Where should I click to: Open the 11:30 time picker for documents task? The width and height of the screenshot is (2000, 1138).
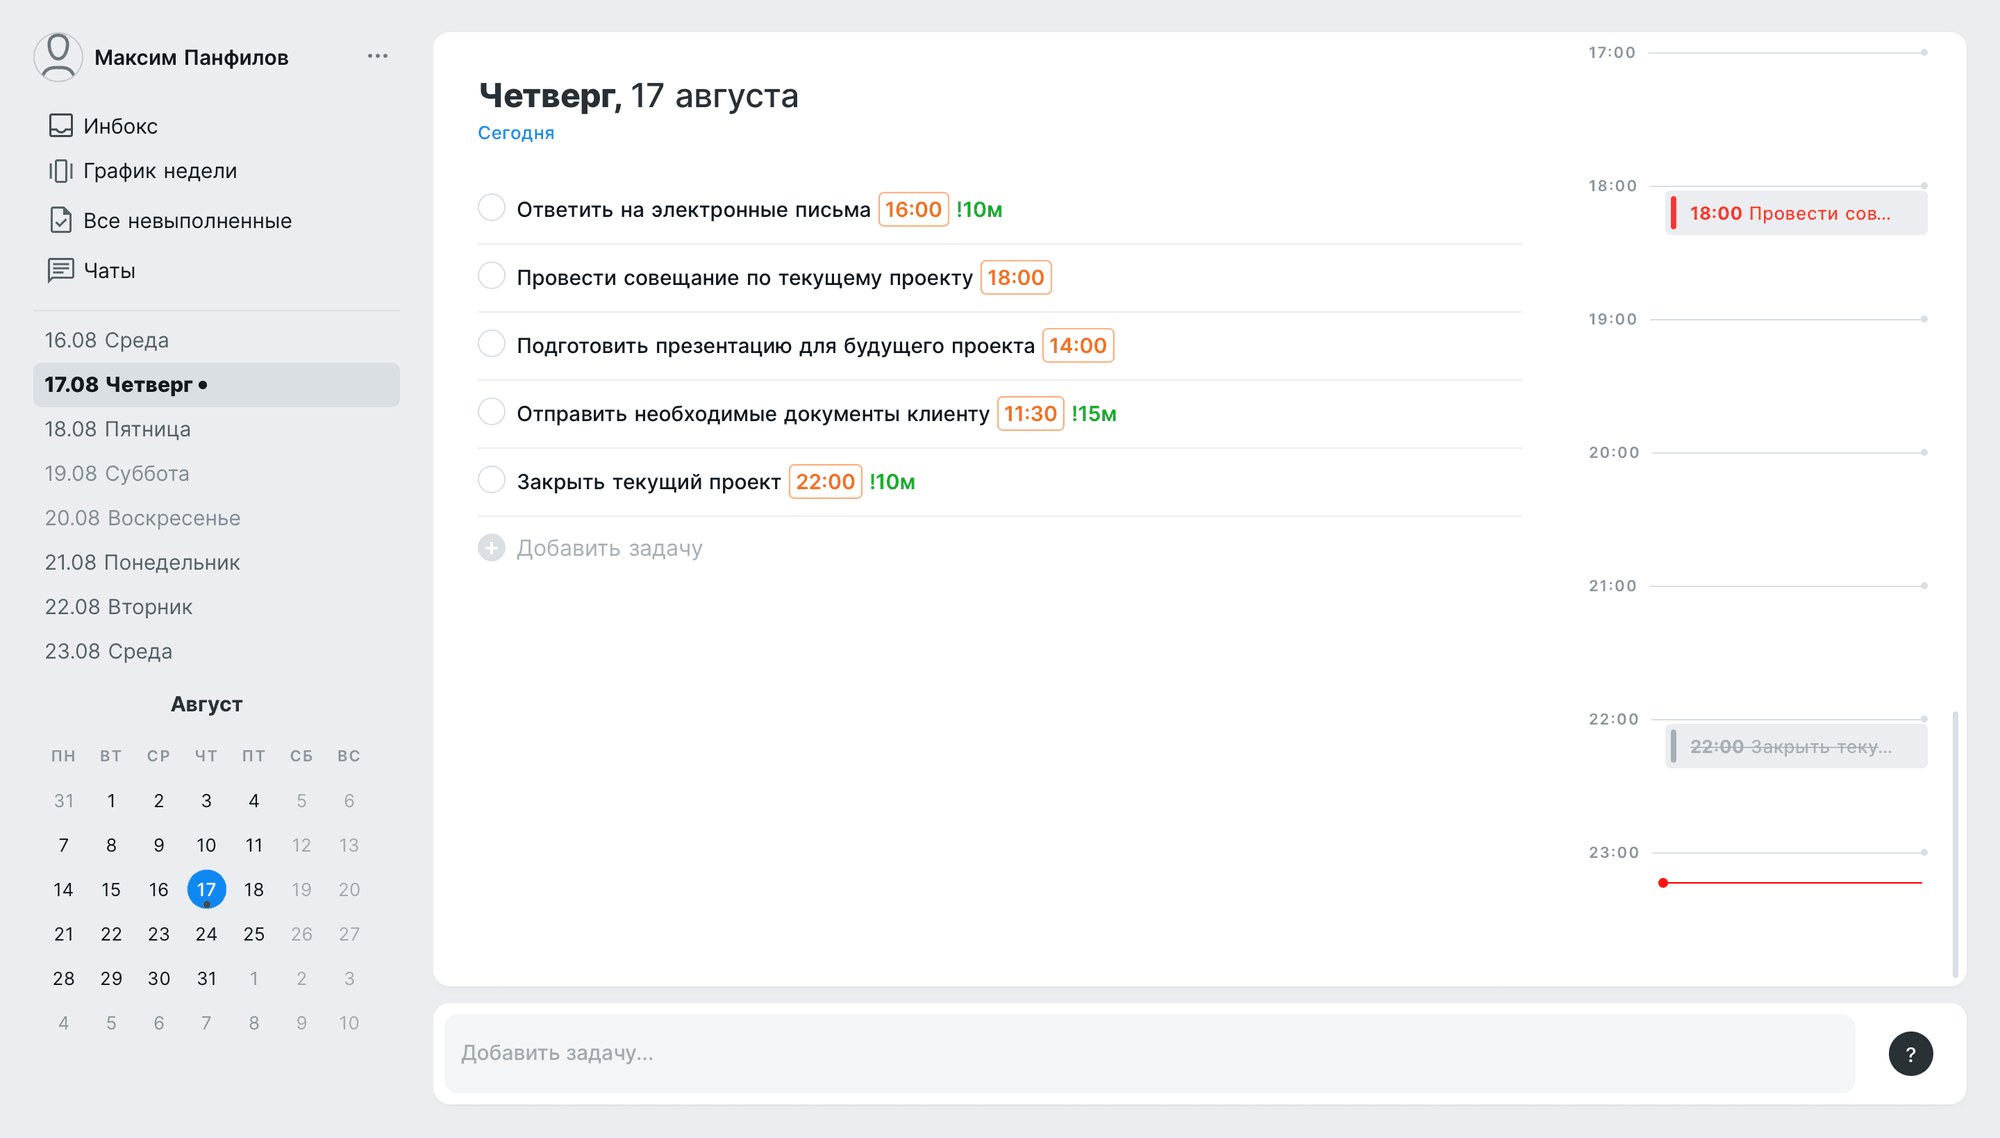click(1031, 413)
